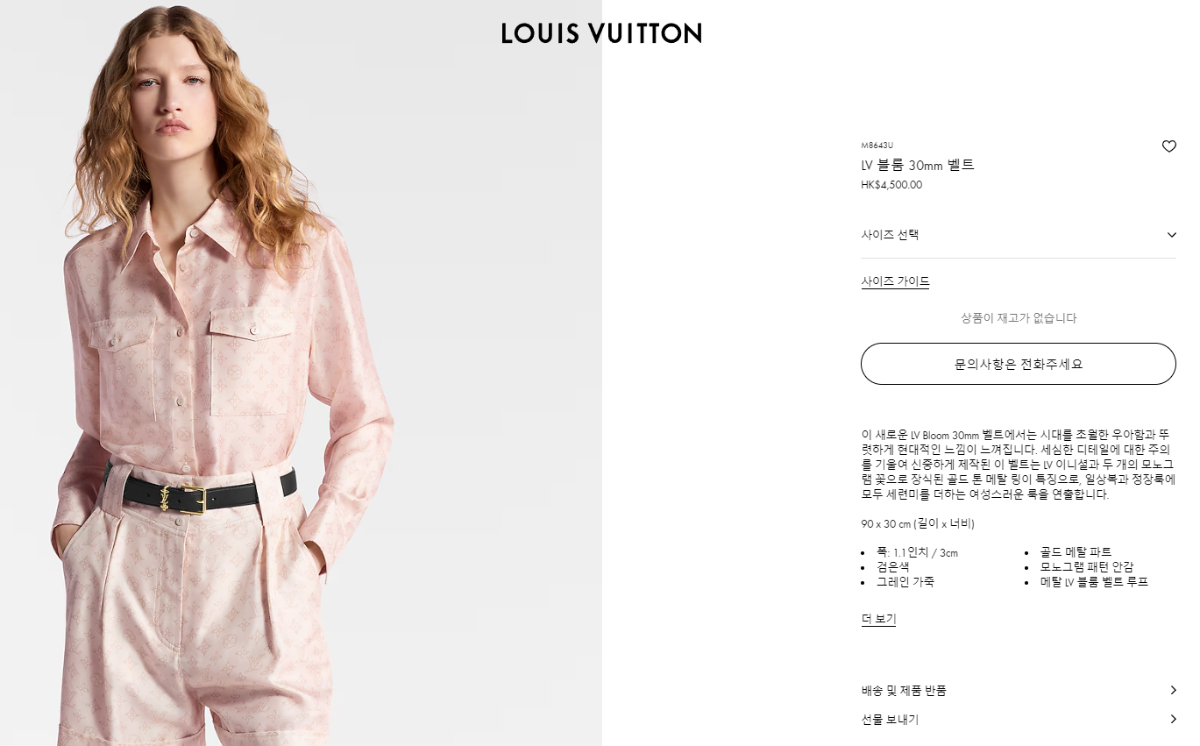Click the arrow next to 배송 및 제품 반품

pos(1173,690)
